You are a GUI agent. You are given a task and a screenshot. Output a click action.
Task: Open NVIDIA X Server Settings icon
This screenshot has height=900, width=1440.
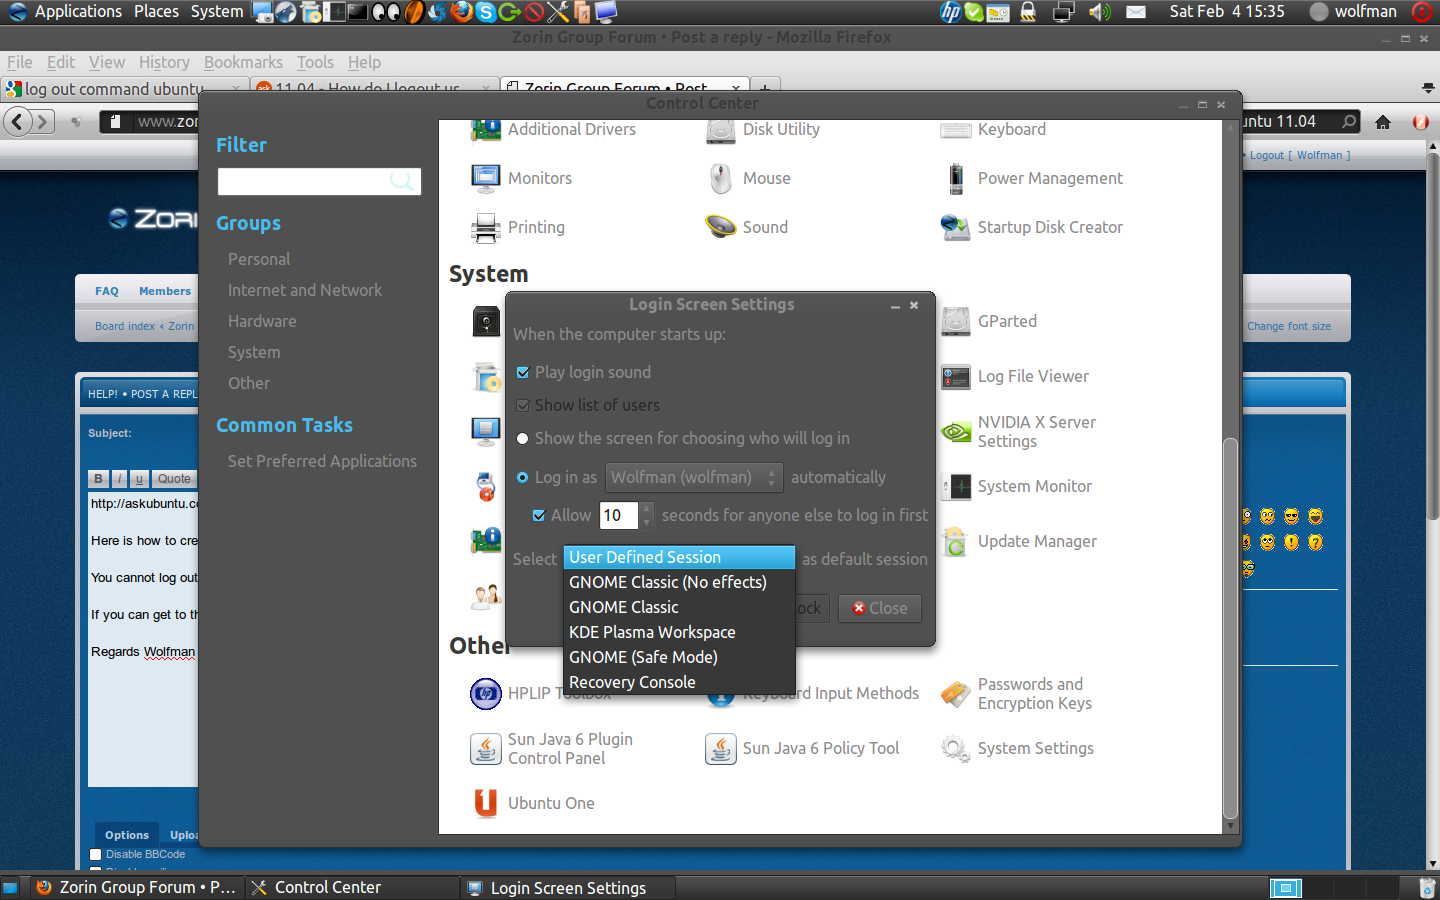(x=956, y=432)
